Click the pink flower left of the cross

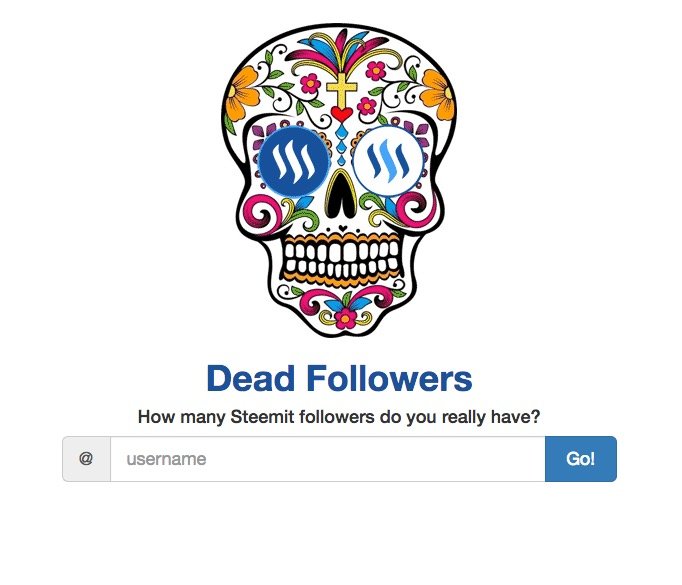click(x=311, y=83)
